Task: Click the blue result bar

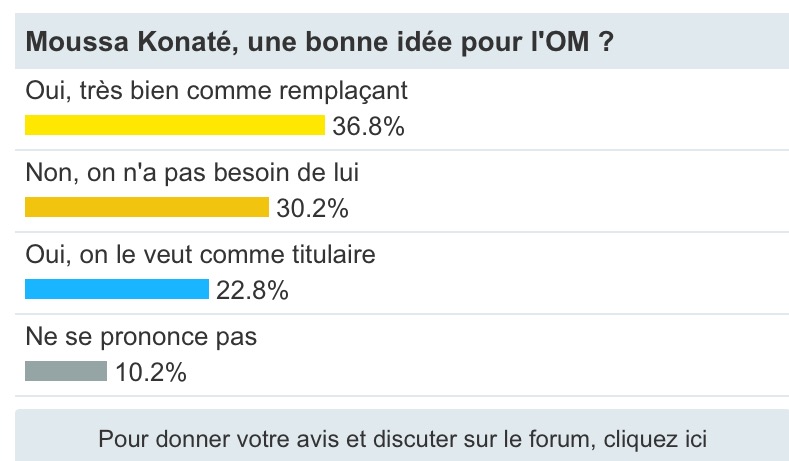Action: (117, 289)
